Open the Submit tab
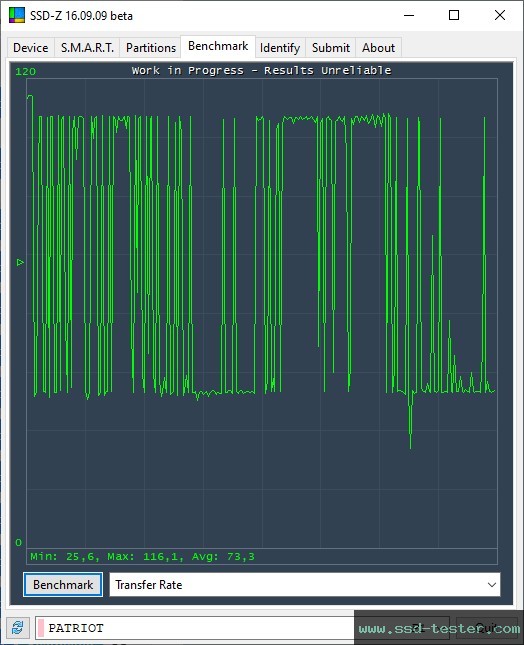The width and height of the screenshot is (524, 645). (x=331, y=48)
